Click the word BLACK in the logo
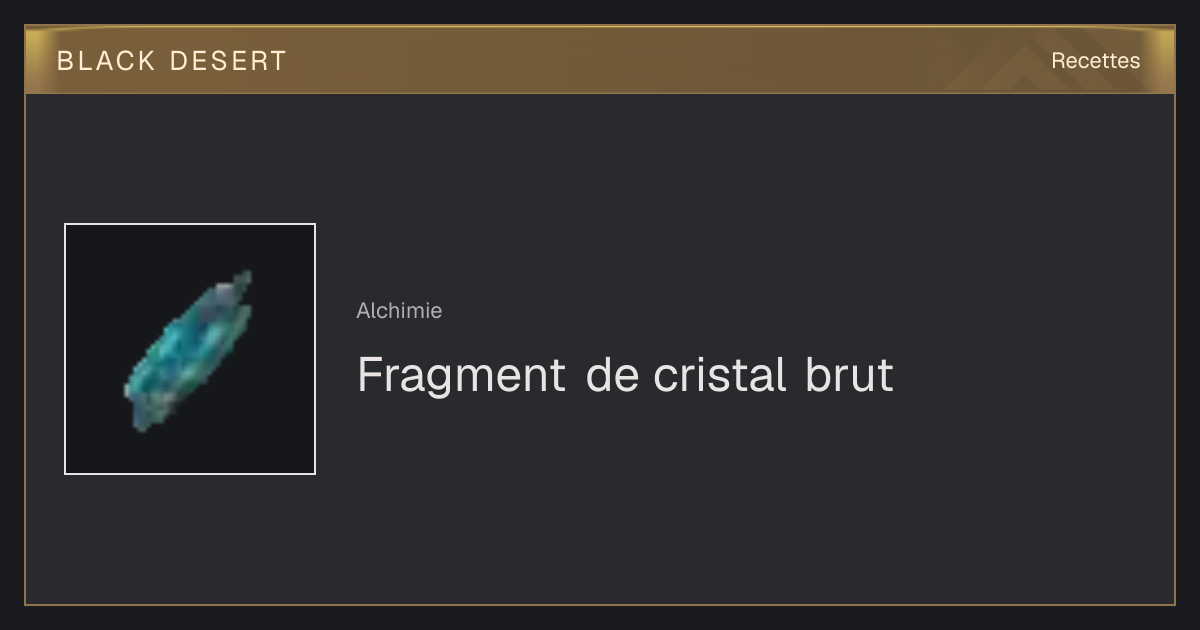Viewport: 1200px width, 630px height. tap(106, 61)
